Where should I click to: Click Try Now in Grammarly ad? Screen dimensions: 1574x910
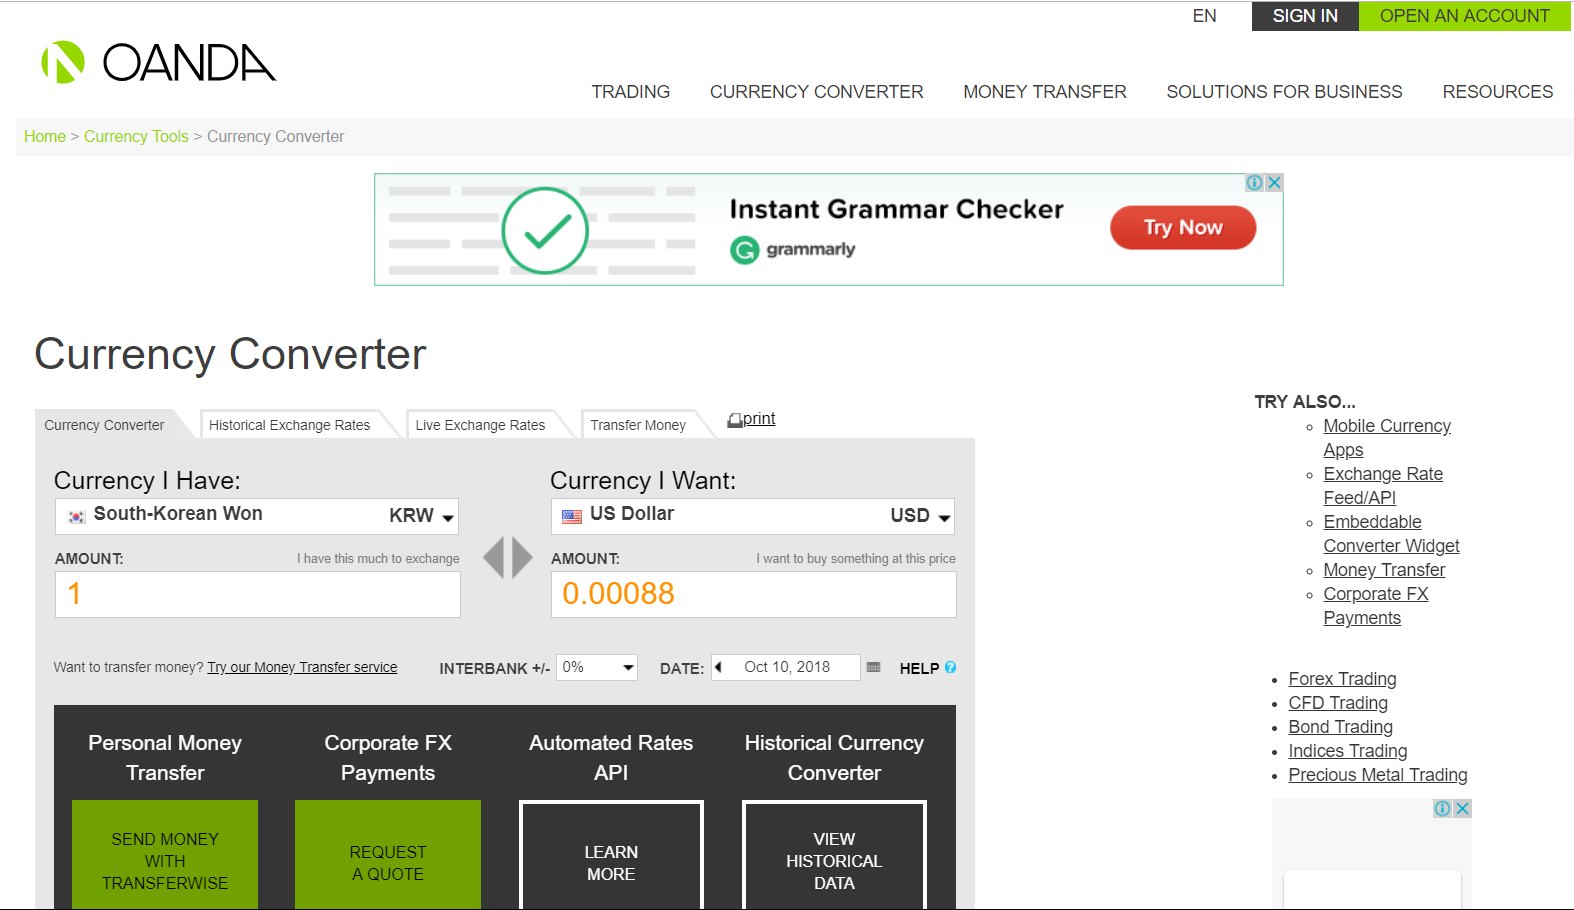point(1183,228)
